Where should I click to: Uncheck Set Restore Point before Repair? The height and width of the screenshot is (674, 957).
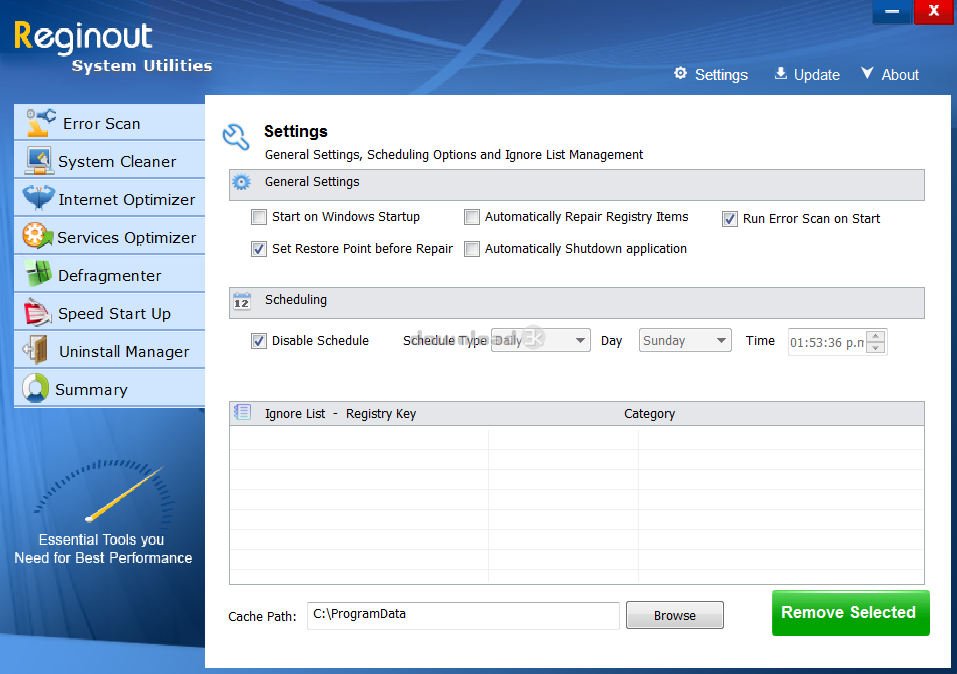click(259, 248)
